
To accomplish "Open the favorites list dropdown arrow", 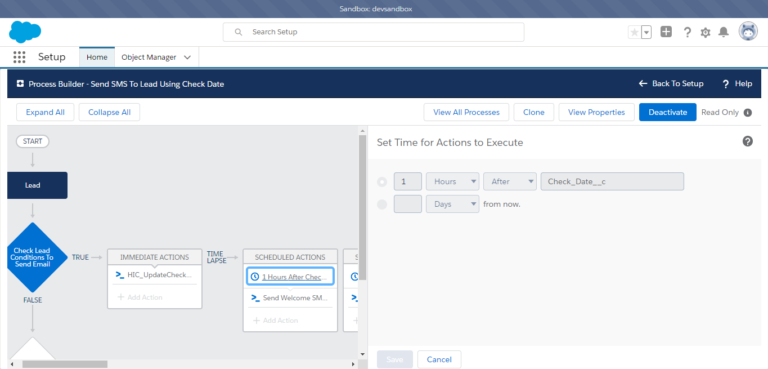I will pos(647,32).
